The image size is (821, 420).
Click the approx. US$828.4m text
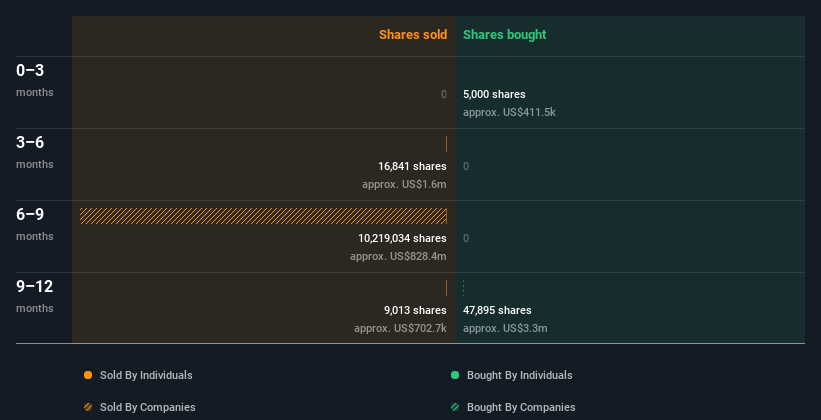point(398,257)
